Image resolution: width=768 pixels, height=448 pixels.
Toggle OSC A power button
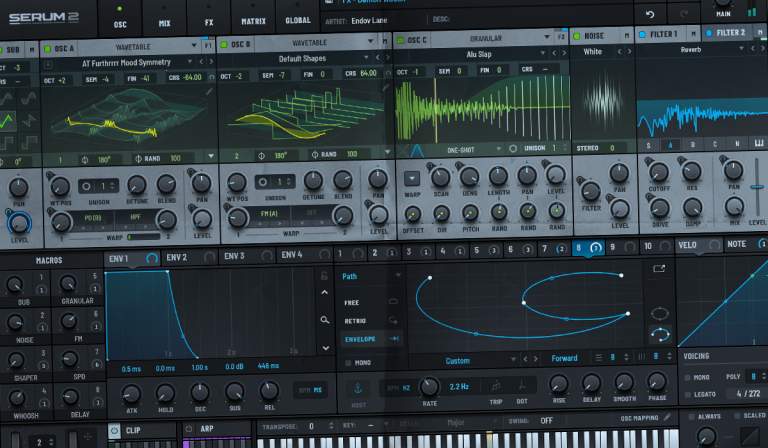point(48,48)
